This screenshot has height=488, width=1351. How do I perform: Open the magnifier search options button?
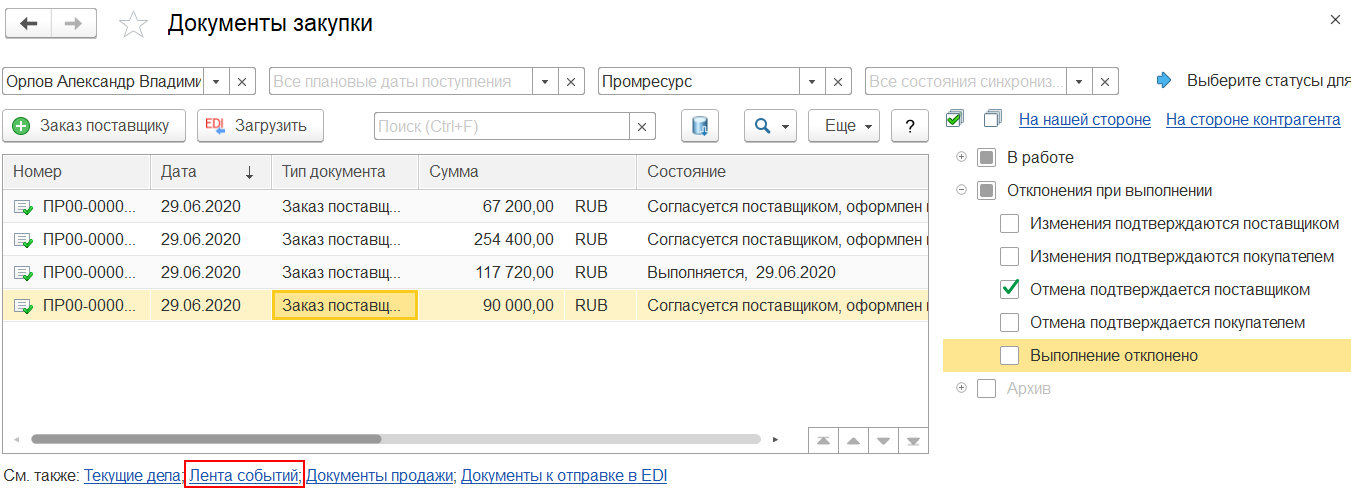point(769,126)
